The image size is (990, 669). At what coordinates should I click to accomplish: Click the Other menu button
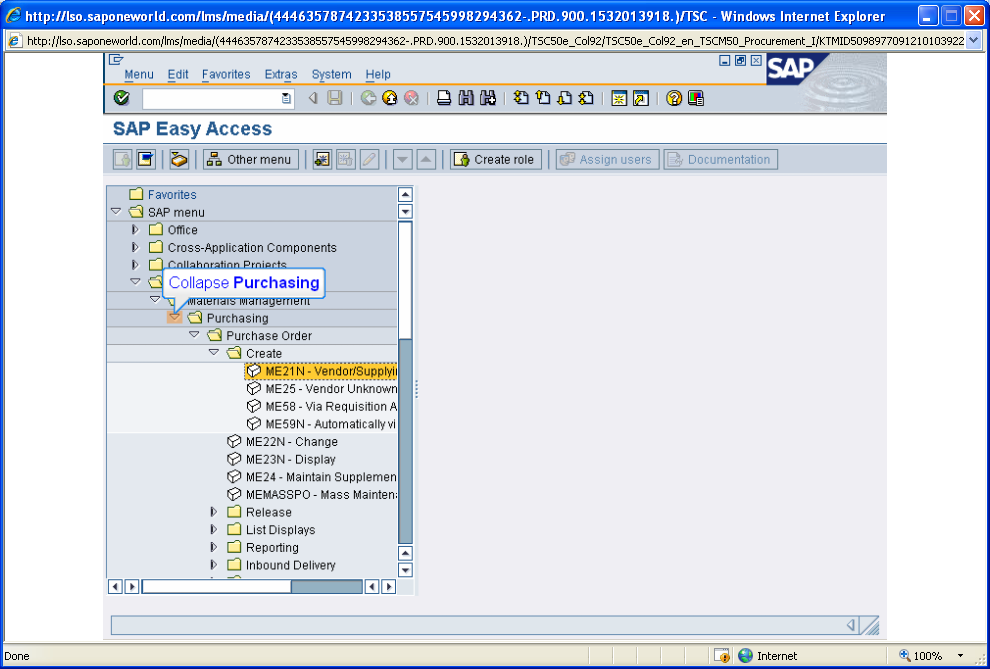tap(251, 160)
